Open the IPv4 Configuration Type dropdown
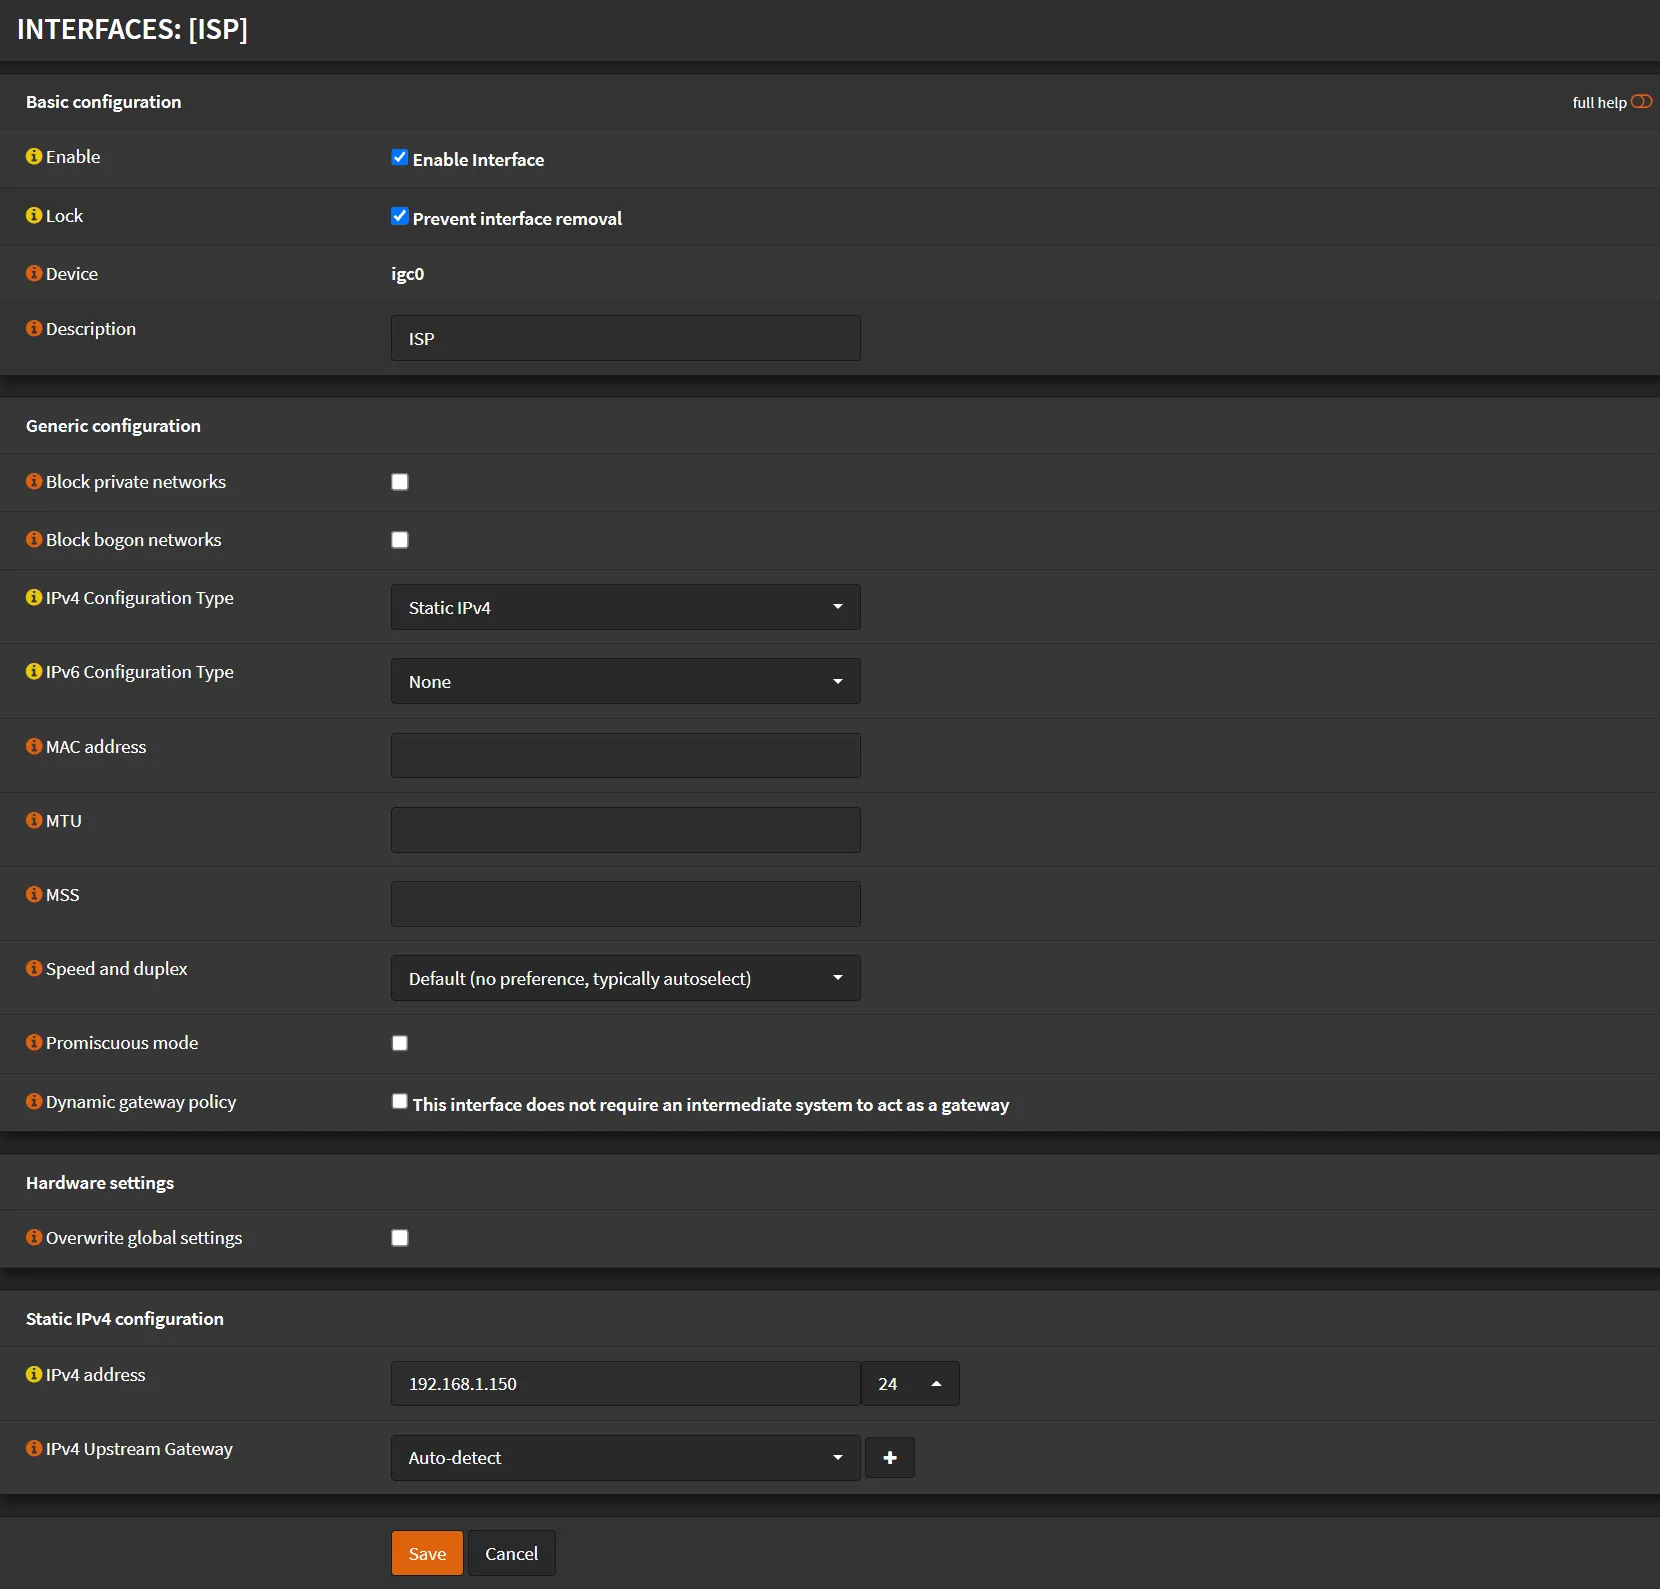This screenshot has height=1589, width=1660. [x=625, y=607]
